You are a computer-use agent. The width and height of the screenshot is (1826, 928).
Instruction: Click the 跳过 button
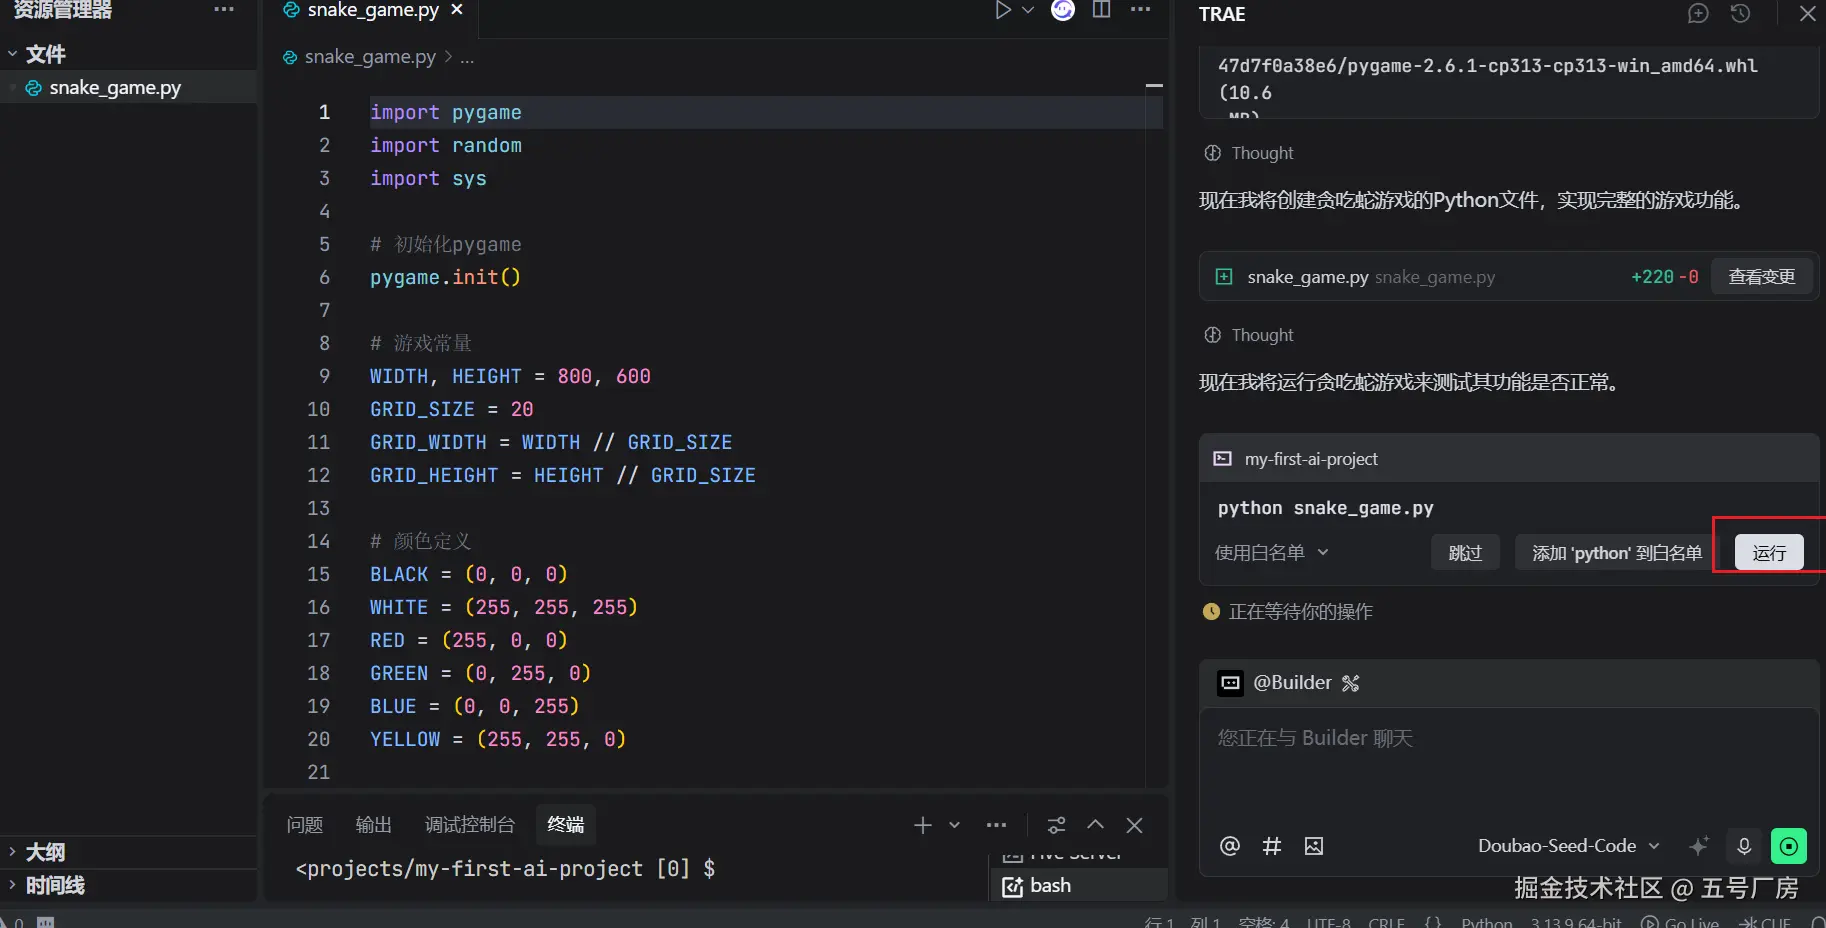[x=1465, y=553]
